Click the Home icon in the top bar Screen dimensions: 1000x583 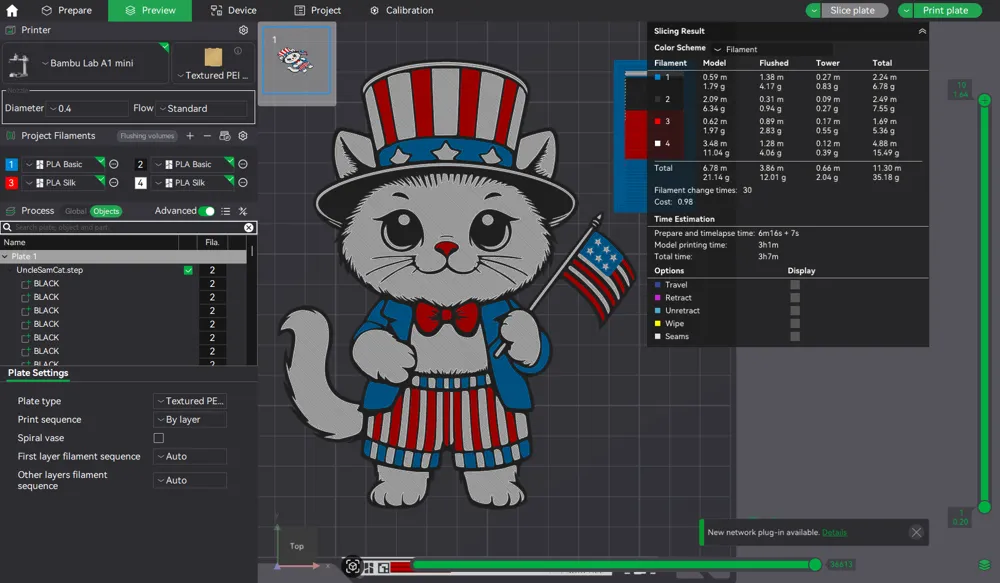[x=10, y=10]
